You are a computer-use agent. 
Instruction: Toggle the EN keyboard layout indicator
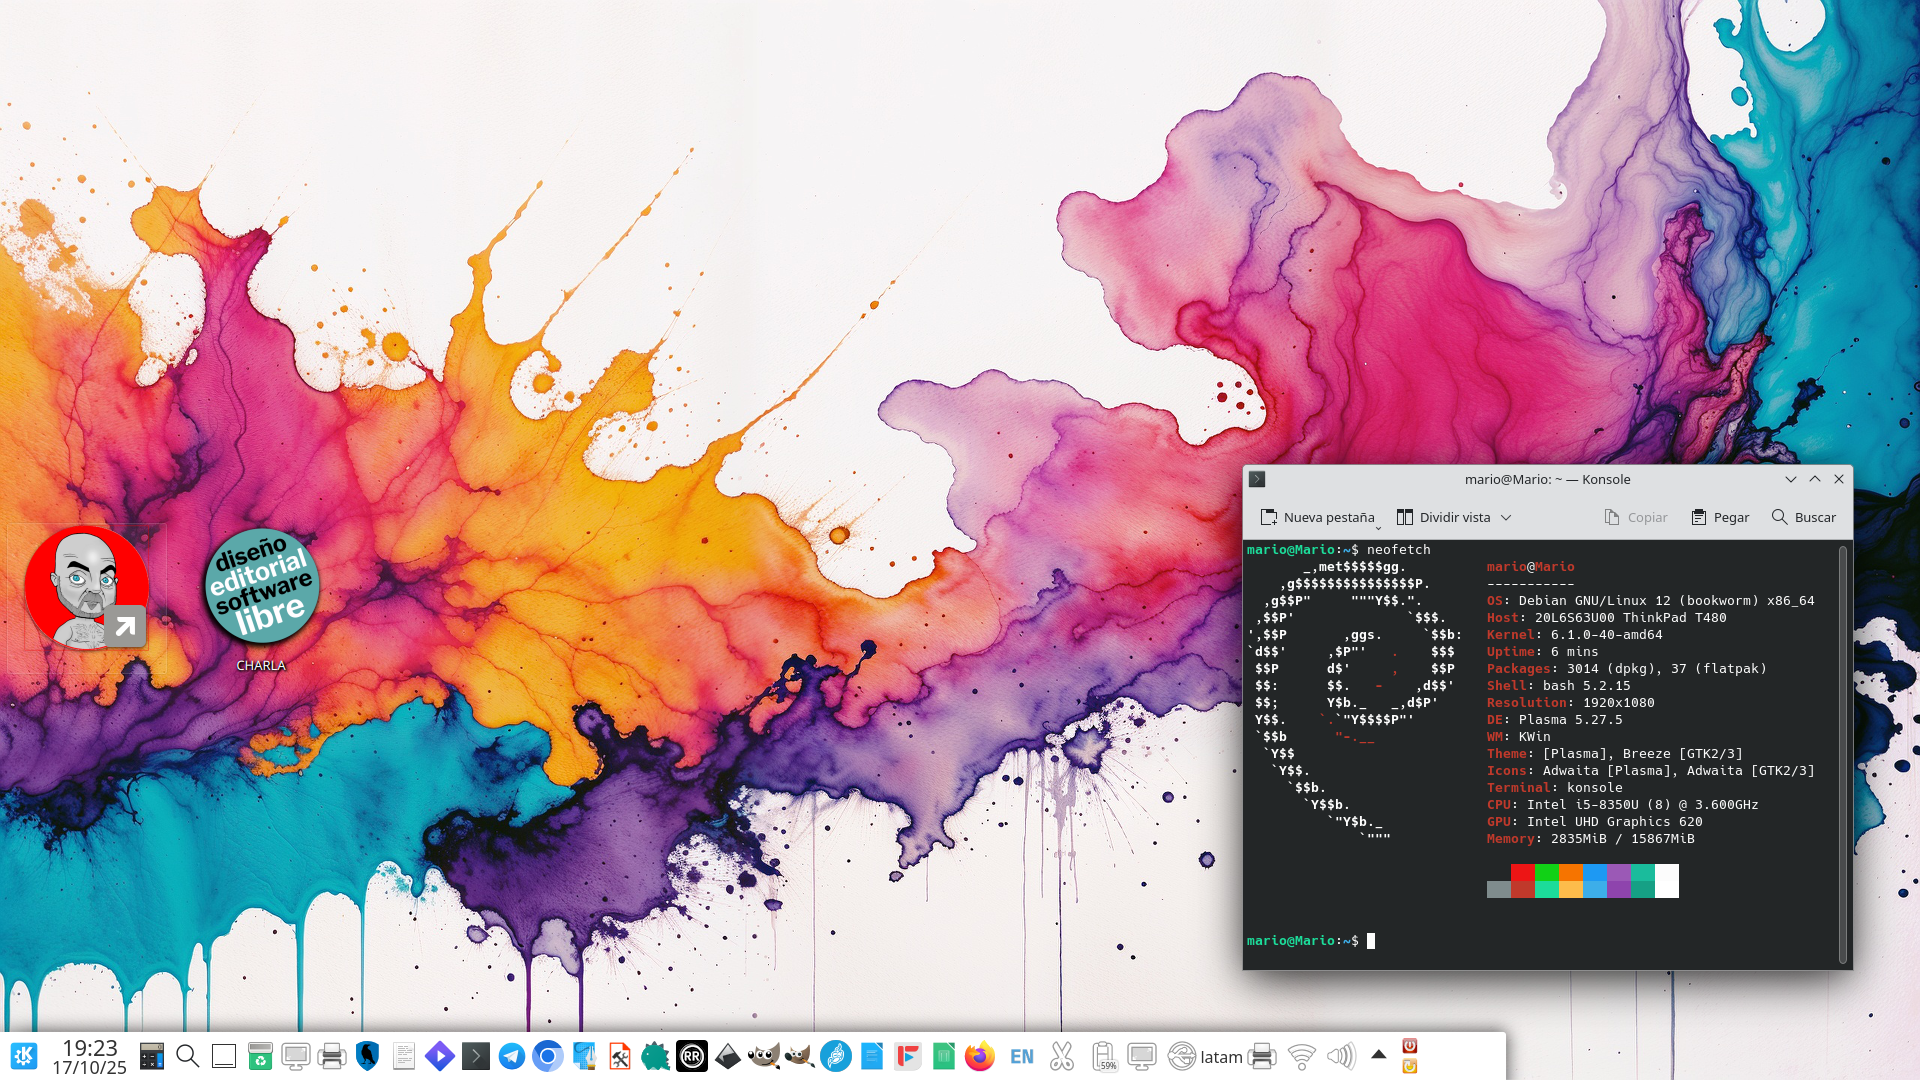pos(1021,1056)
